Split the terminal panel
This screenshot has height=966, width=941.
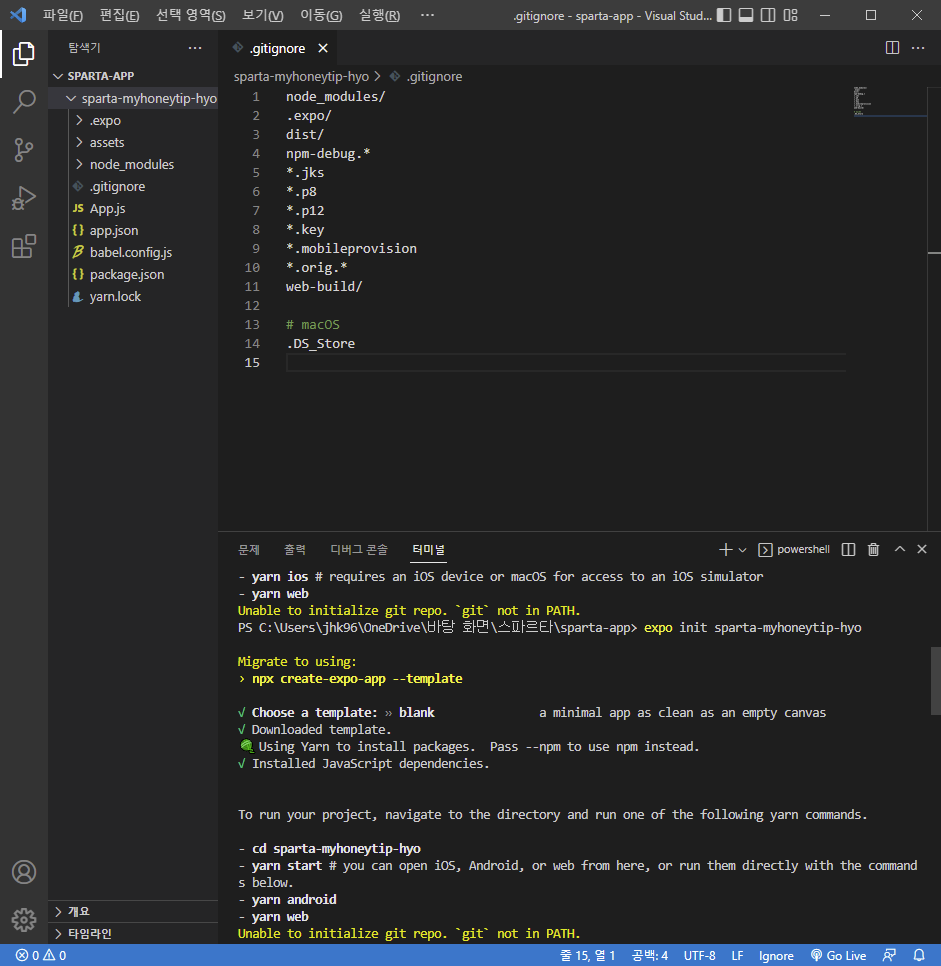(849, 550)
